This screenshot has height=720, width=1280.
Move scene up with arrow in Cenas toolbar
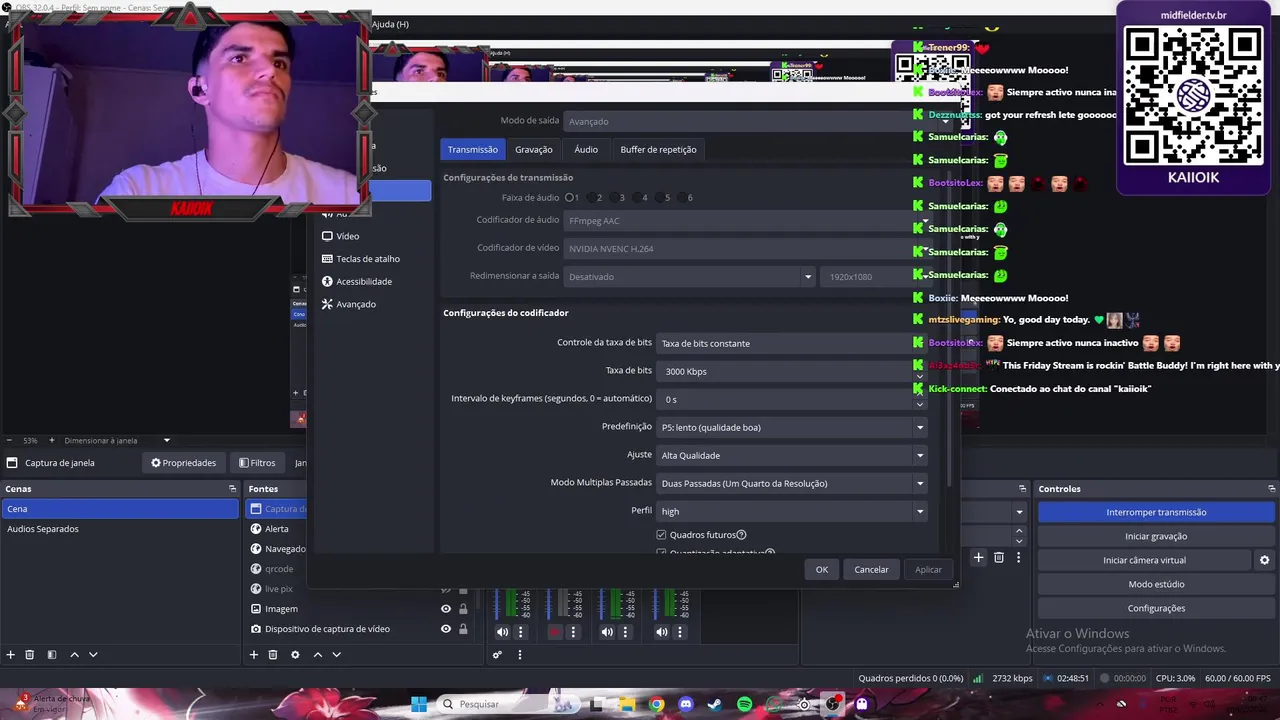74,655
